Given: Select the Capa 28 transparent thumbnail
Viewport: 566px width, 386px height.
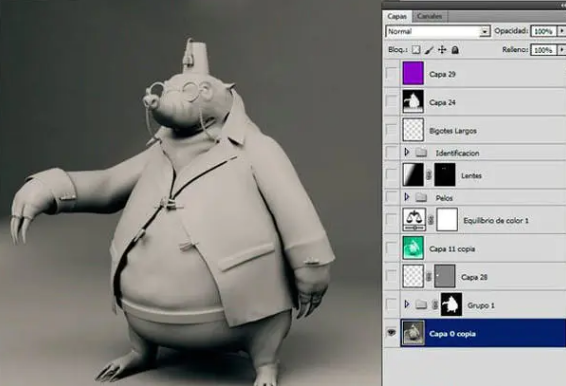Looking at the screenshot, I should tap(413, 276).
